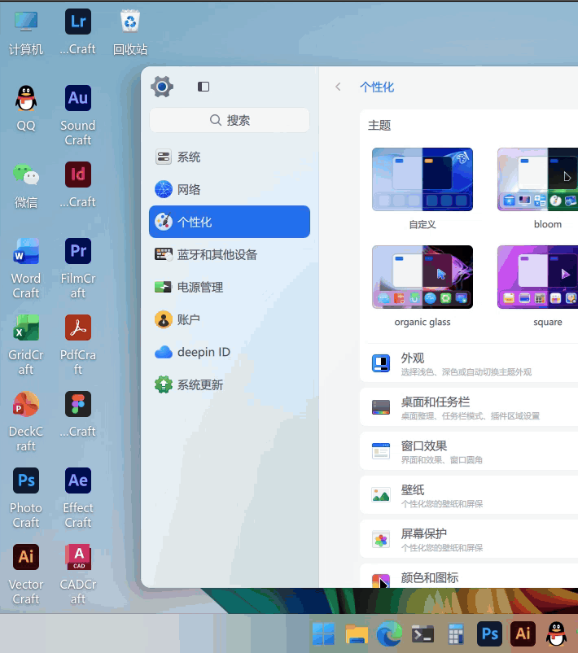Open Ai app from taskbar

[523, 634]
